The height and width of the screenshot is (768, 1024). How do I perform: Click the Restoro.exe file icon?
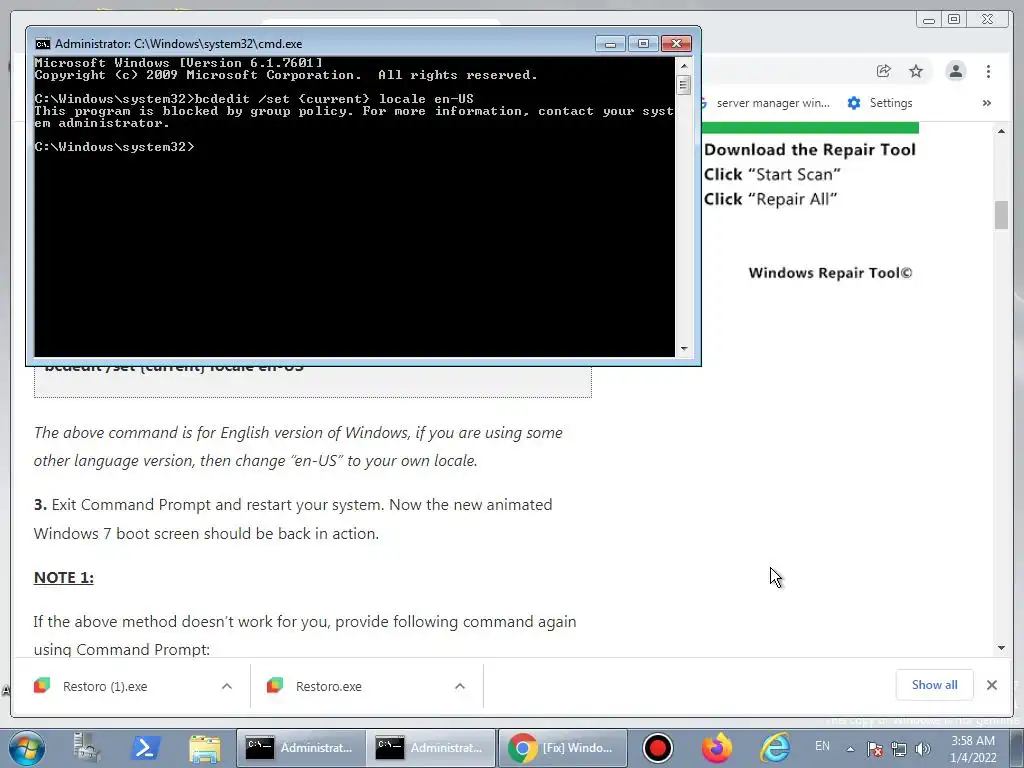(275, 686)
